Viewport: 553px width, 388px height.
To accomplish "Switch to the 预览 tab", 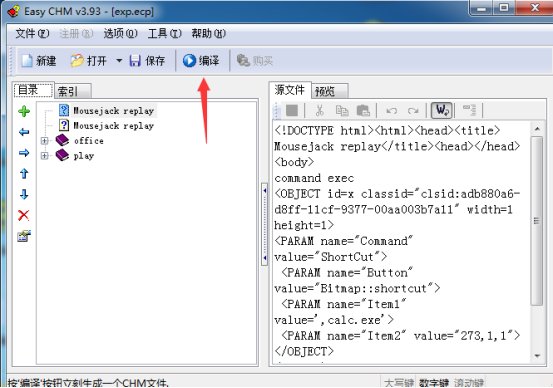I will [x=329, y=91].
